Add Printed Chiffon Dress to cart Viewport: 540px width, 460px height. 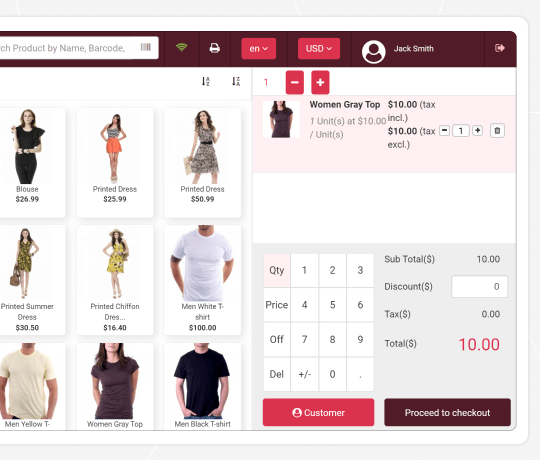(x=115, y=280)
